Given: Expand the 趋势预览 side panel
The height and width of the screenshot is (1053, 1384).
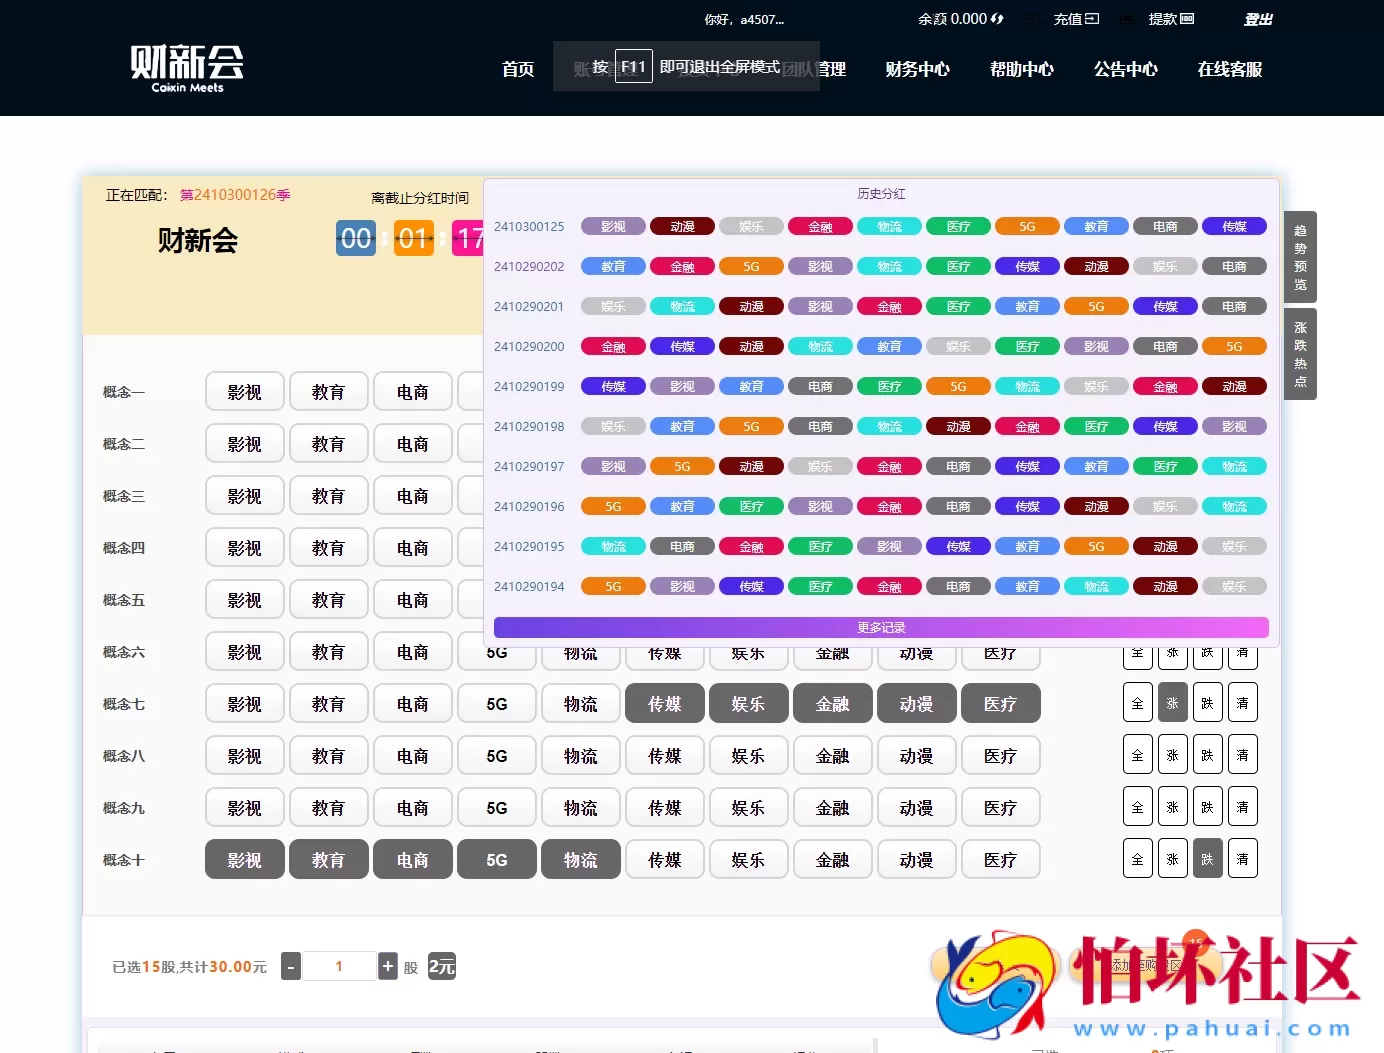Looking at the screenshot, I should [x=1300, y=257].
